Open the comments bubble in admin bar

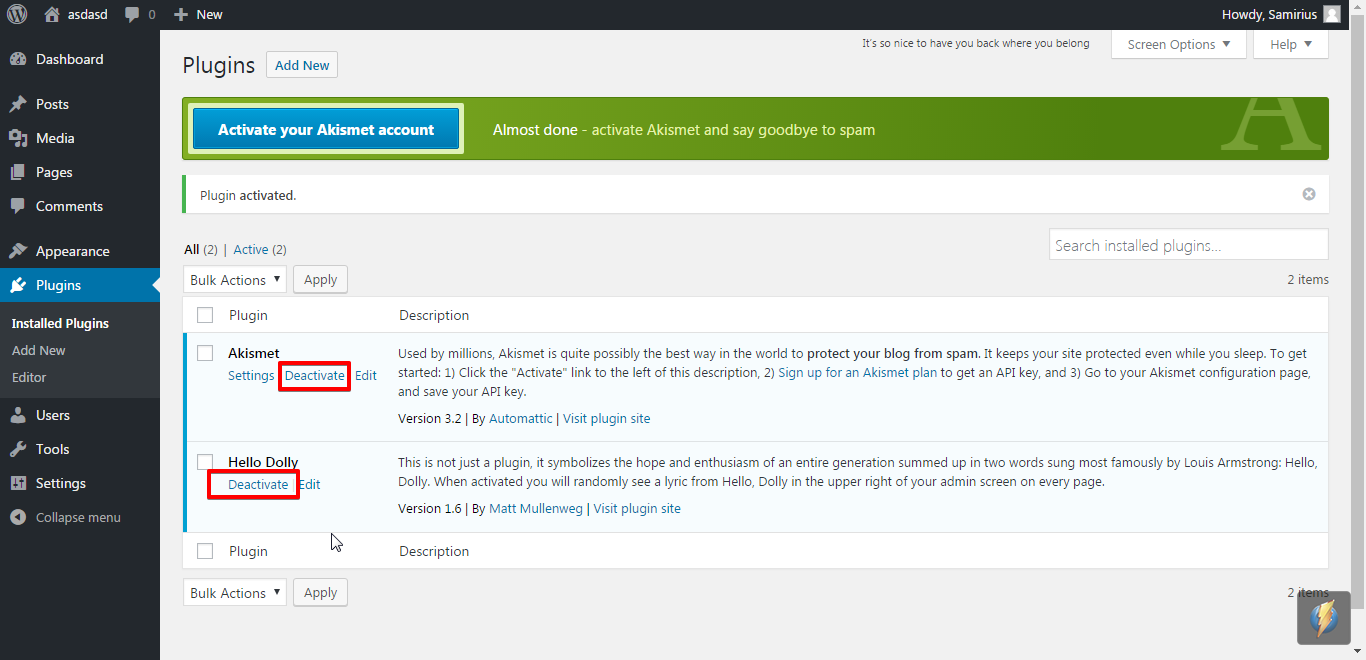[140, 14]
